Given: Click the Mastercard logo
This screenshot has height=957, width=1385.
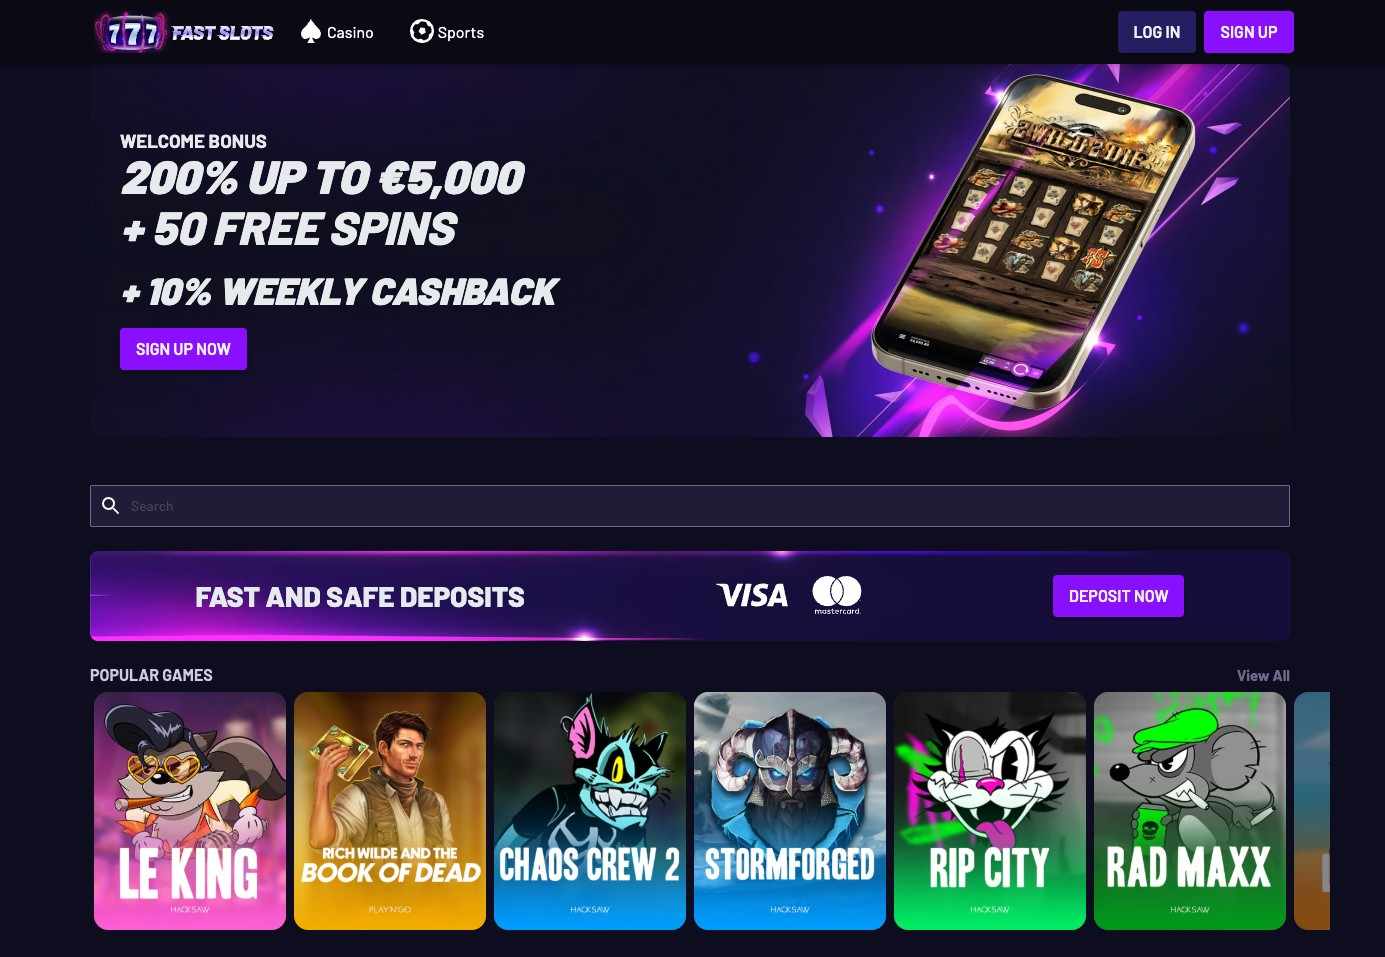Looking at the screenshot, I should 837,595.
